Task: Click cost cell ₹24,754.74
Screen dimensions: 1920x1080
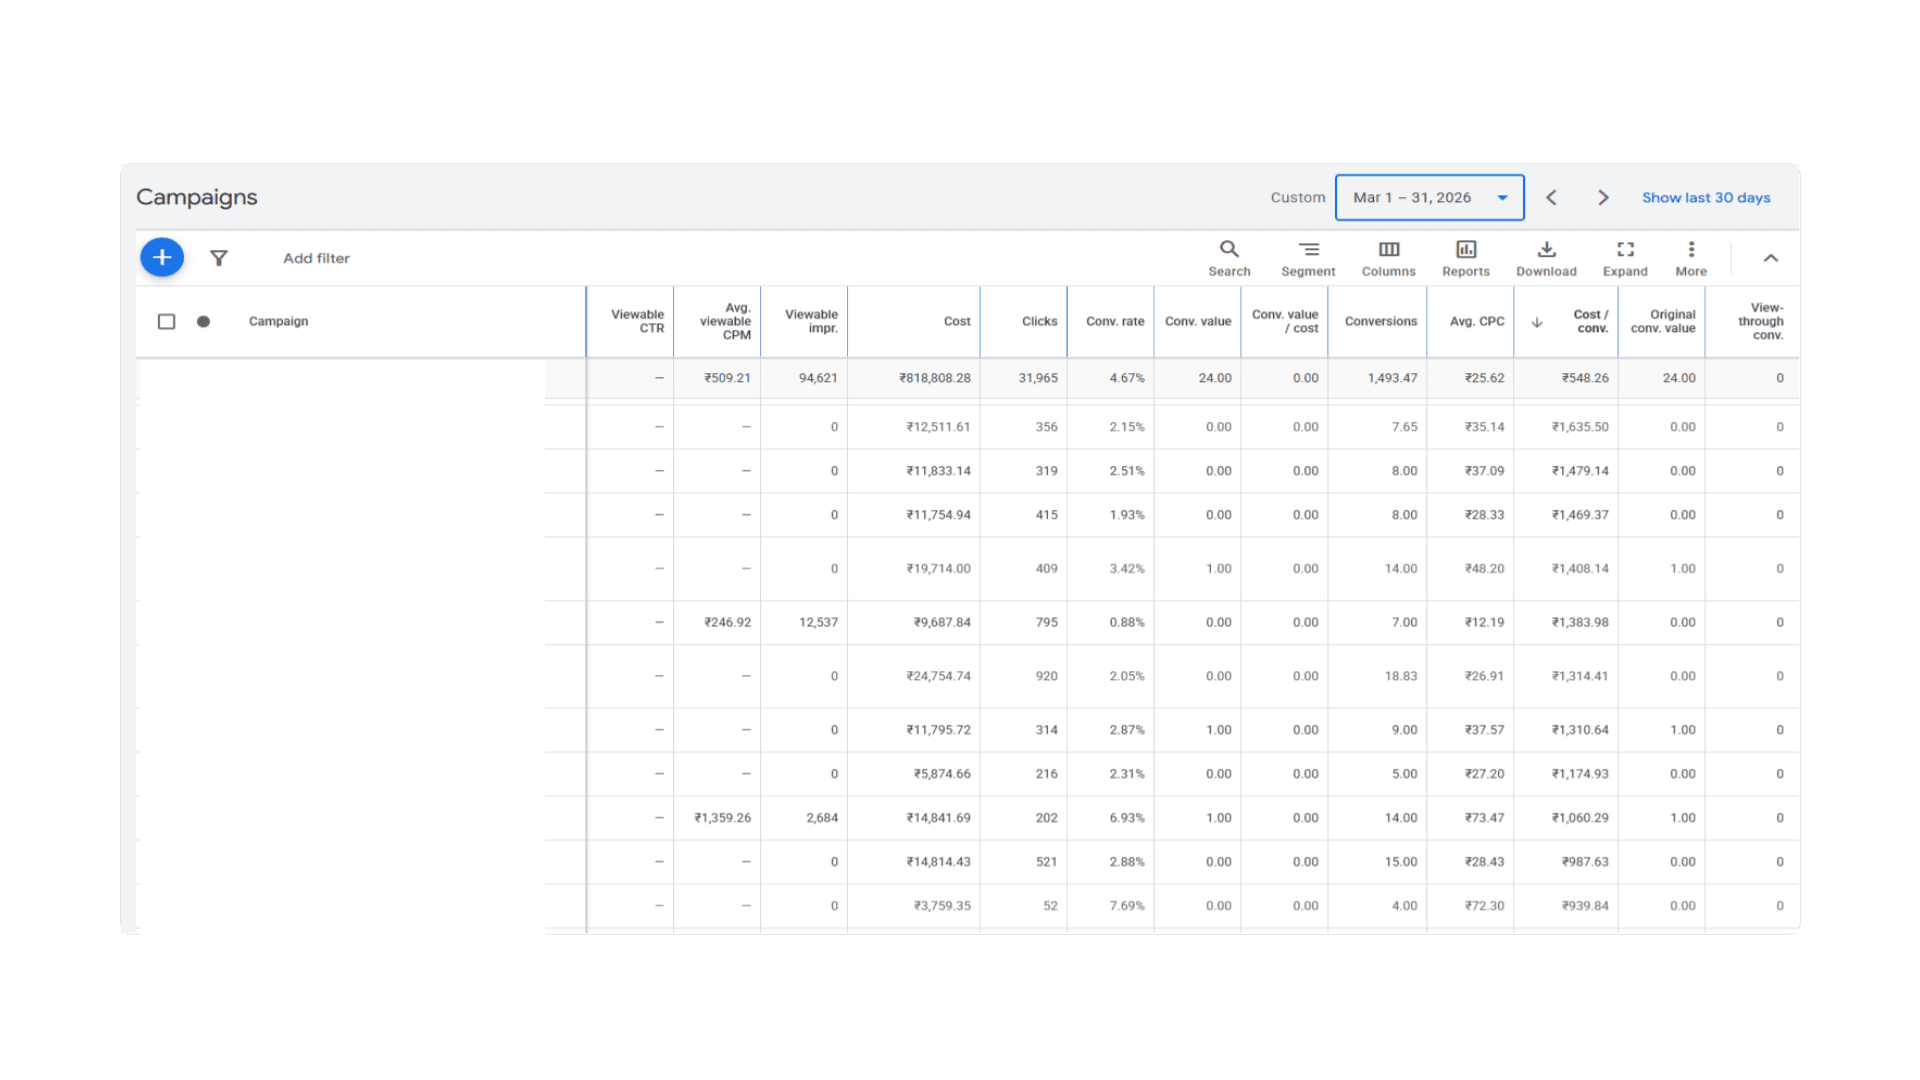Action: click(x=938, y=677)
